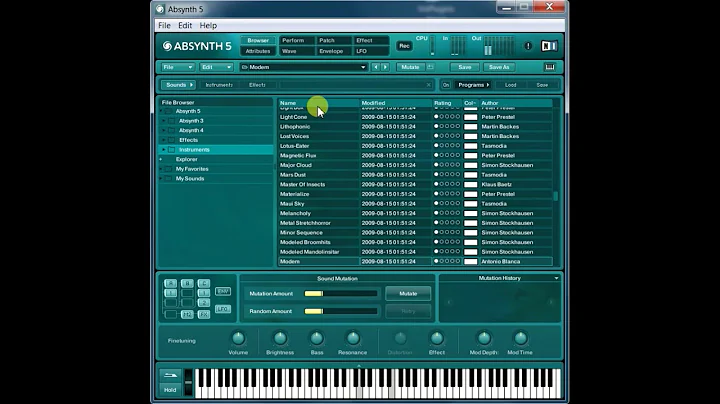The width and height of the screenshot is (720, 404).
Task: Click module box labeled 2
Action: tap(204, 303)
